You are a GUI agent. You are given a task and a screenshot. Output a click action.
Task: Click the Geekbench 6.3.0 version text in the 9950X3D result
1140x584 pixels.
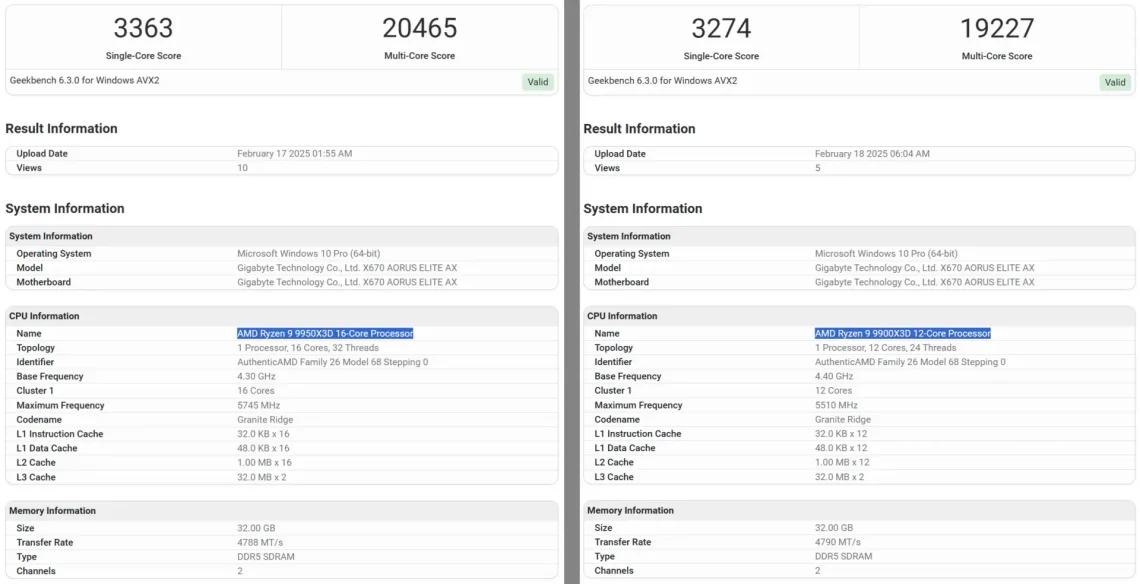pyautogui.click(x=84, y=81)
